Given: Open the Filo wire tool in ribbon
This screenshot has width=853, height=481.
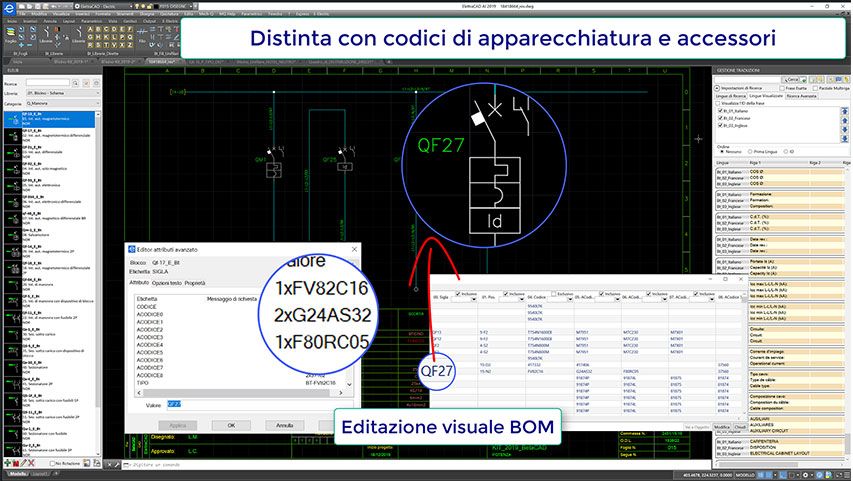Looking at the screenshot, I should tap(142, 34).
